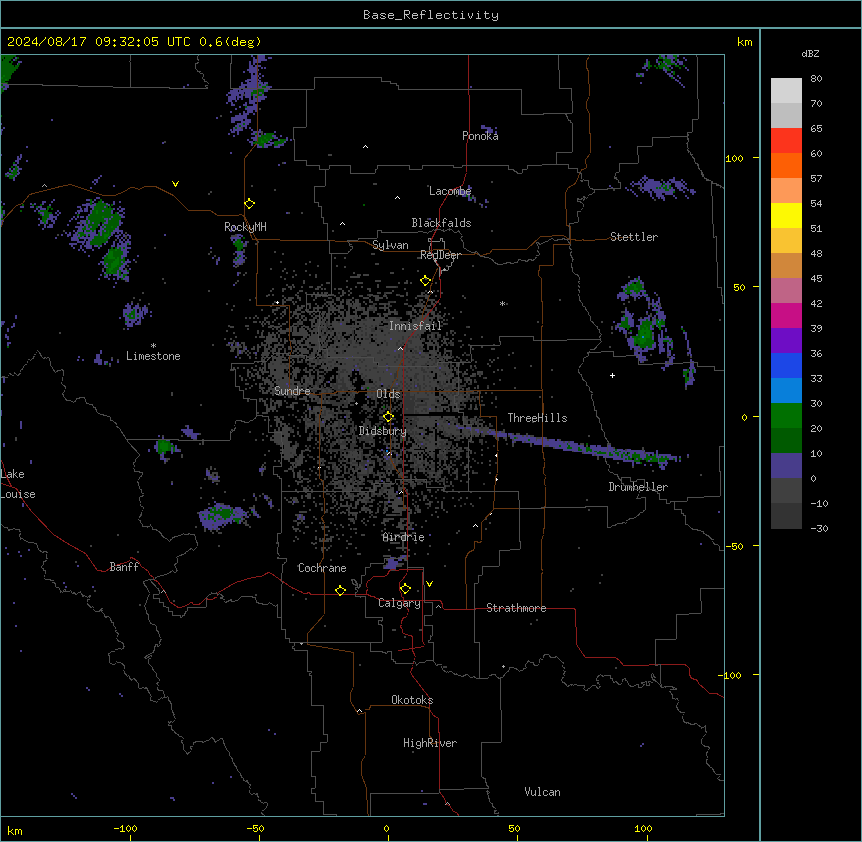The image size is (862, 842).
Task: Click the white plus marker west of the eastern storm cell
Action: click(612, 375)
